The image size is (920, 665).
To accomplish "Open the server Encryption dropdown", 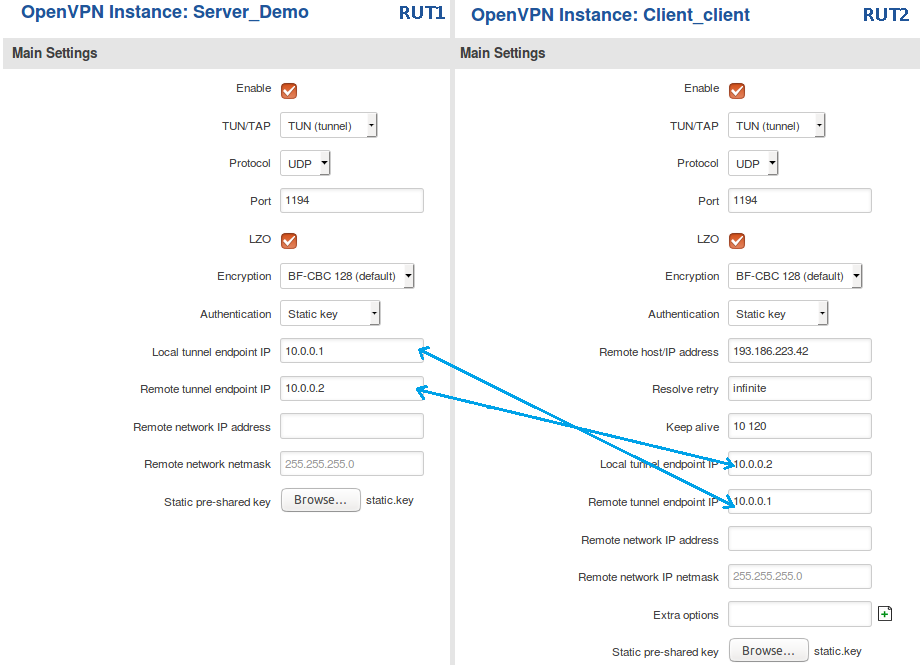I will pos(346,276).
